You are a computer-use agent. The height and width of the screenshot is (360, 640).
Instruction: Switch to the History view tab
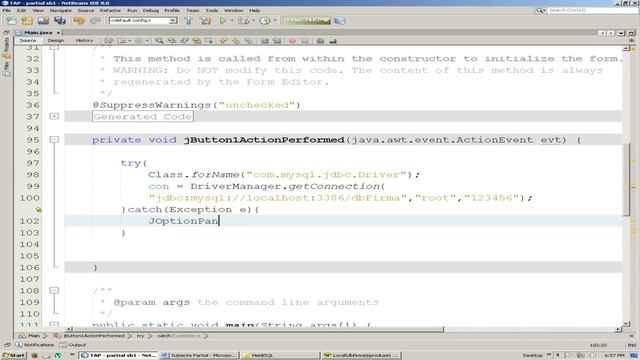click(84, 40)
